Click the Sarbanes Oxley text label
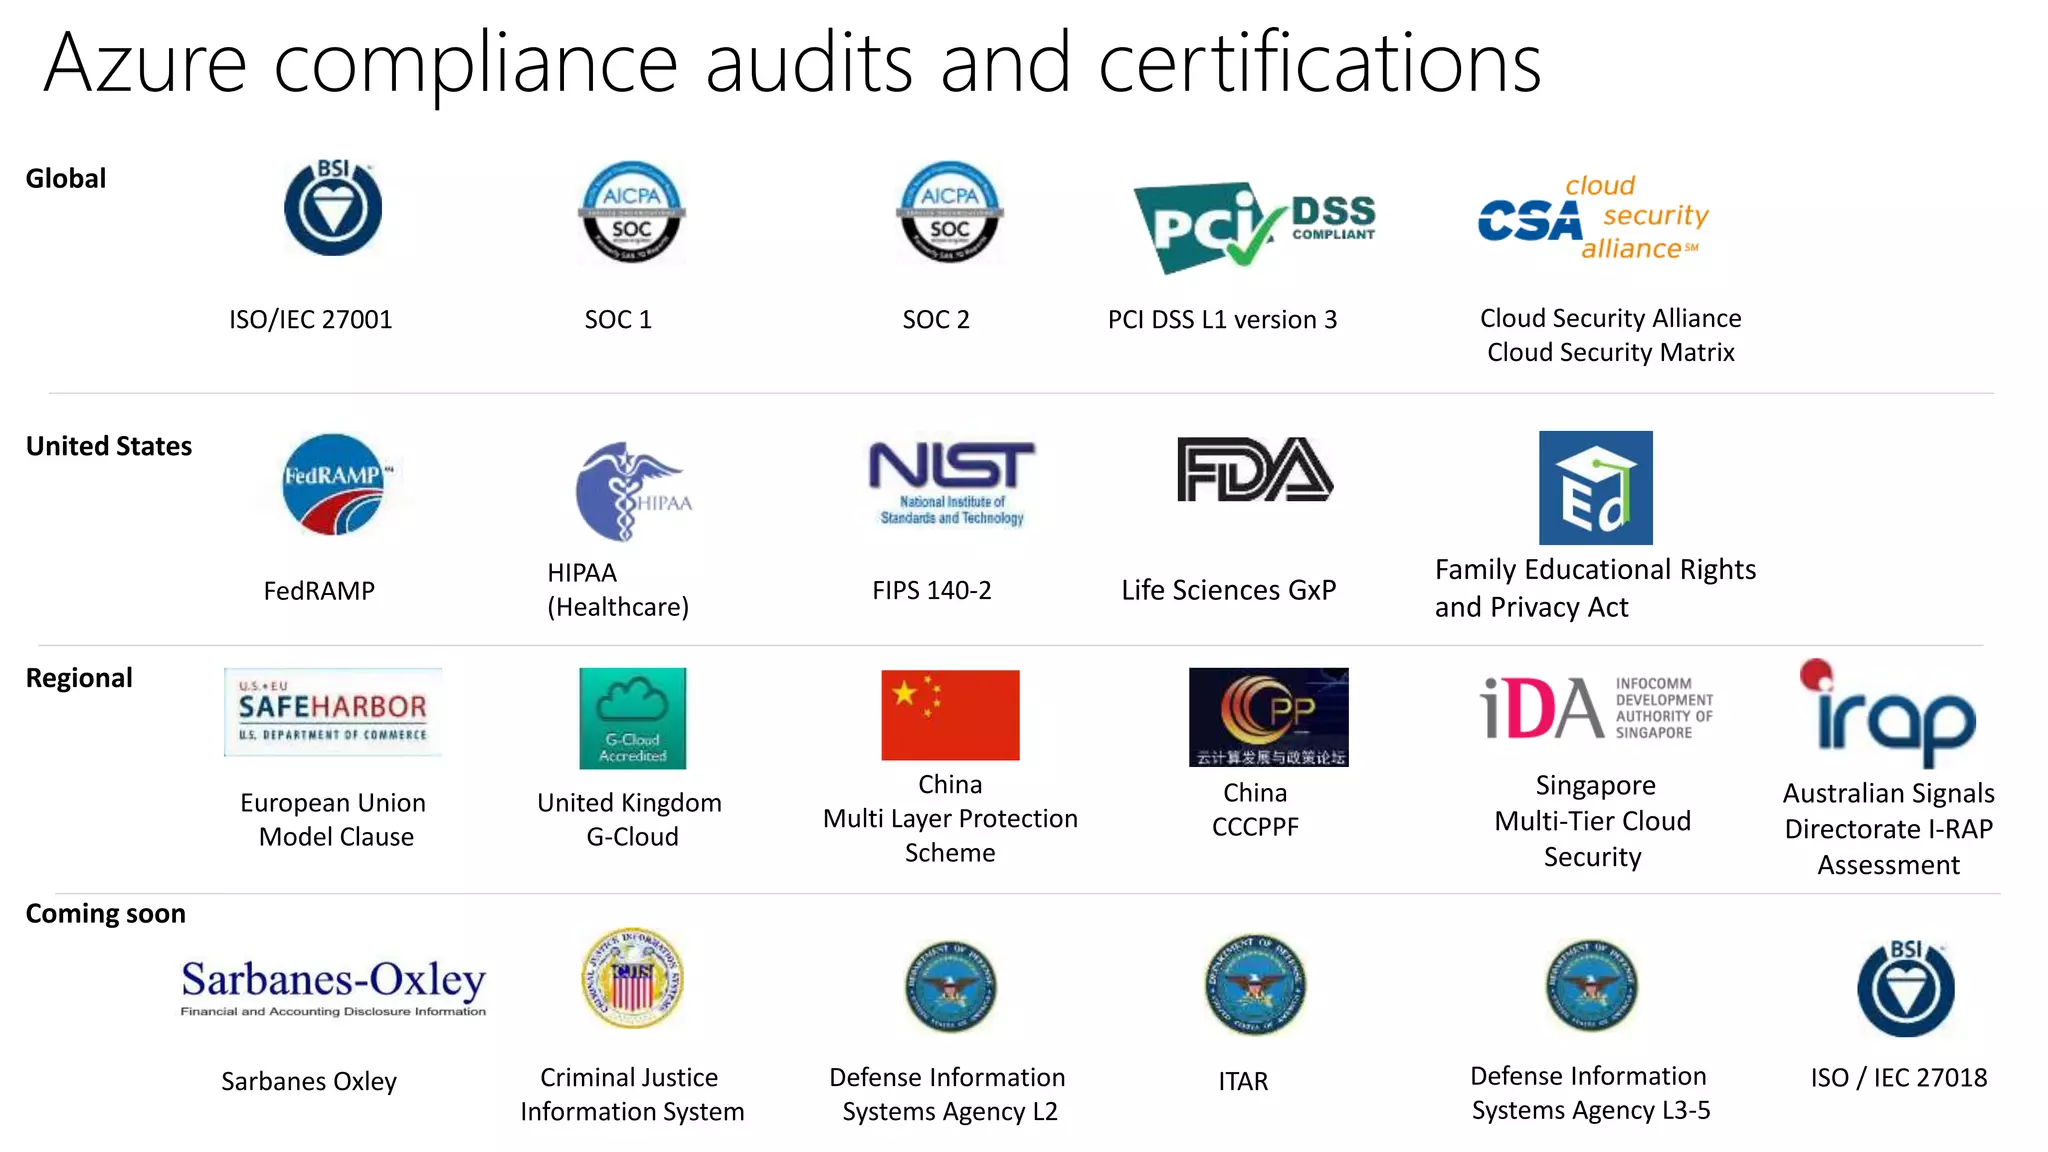Viewport: 2048px width, 1152px height. 309,1081
